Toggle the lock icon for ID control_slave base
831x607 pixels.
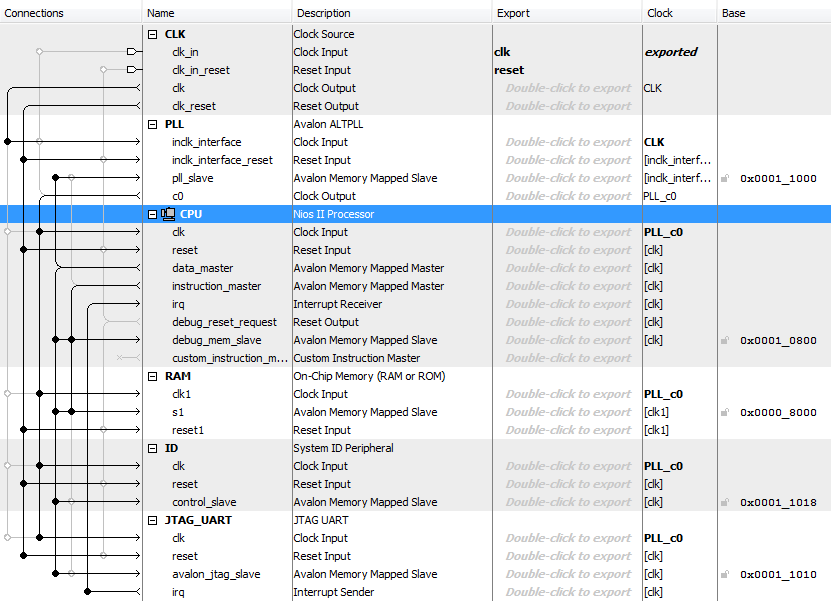725,502
